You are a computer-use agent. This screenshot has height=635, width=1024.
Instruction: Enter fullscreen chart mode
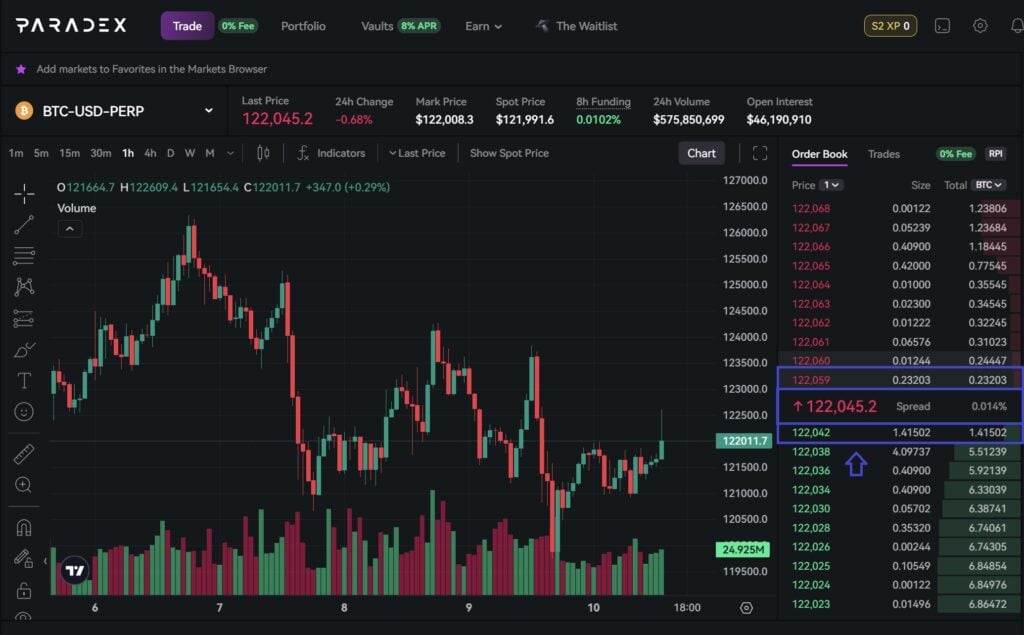point(760,153)
